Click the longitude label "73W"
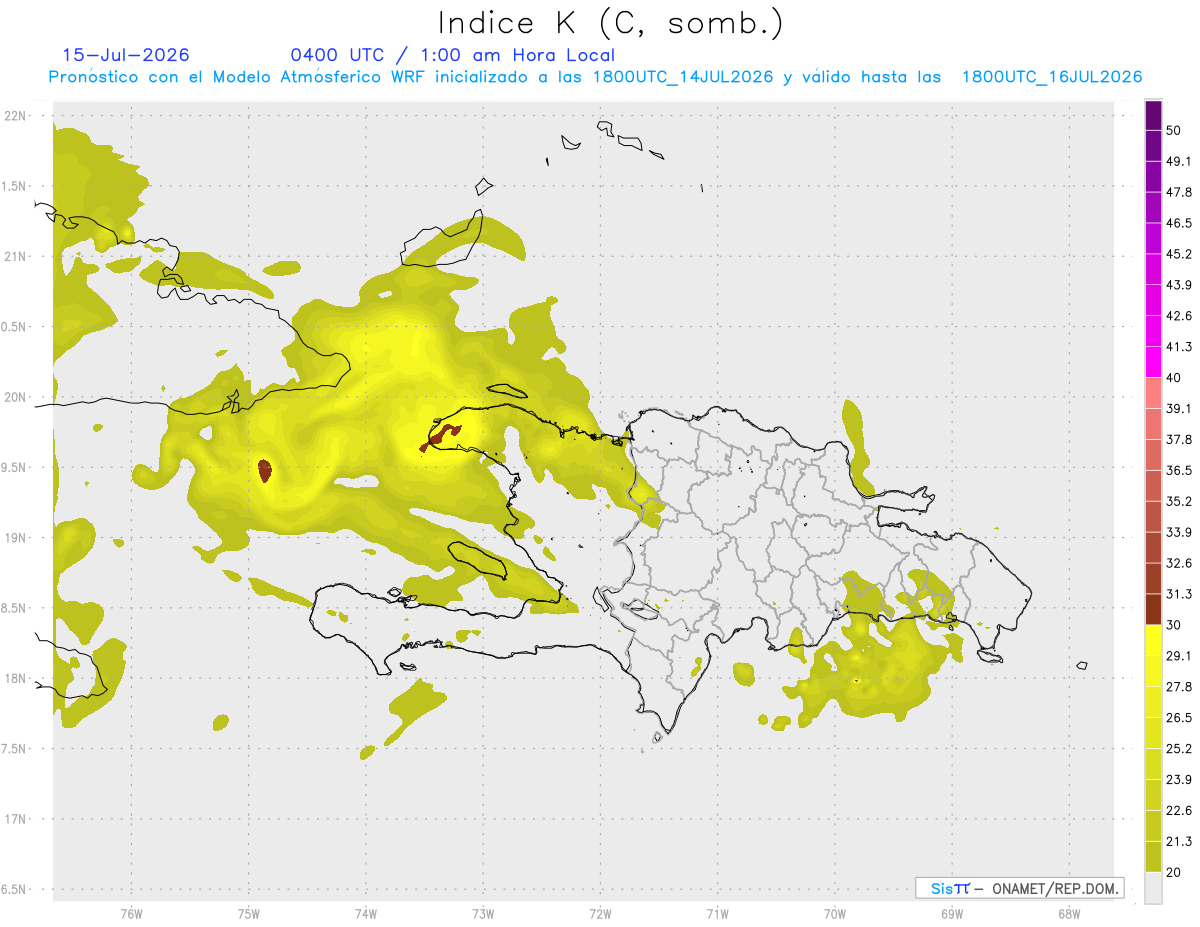This screenshot has width=1200, height=927. point(483,913)
